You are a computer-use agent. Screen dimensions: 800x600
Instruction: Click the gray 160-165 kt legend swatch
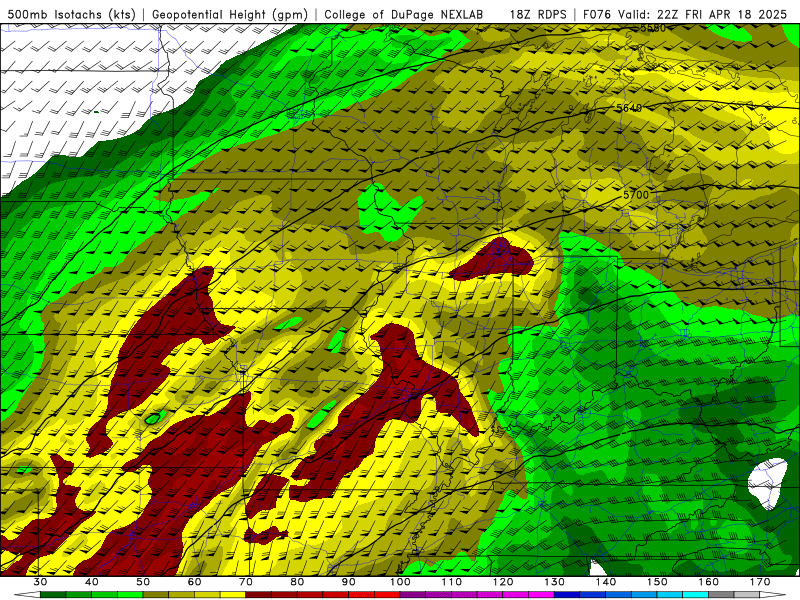[x=721, y=595]
